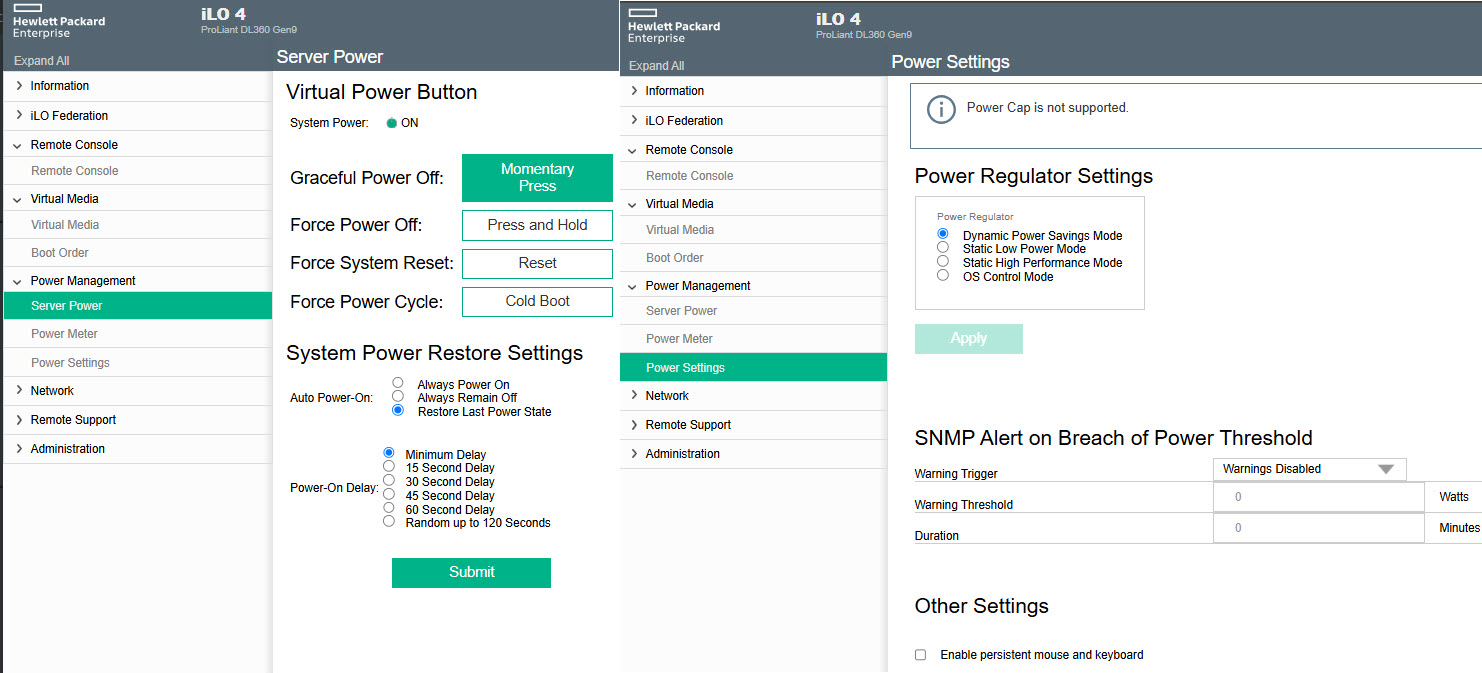Open Power Meter in the left window
The height and width of the screenshot is (673, 1482).
pyautogui.click(x=137, y=334)
